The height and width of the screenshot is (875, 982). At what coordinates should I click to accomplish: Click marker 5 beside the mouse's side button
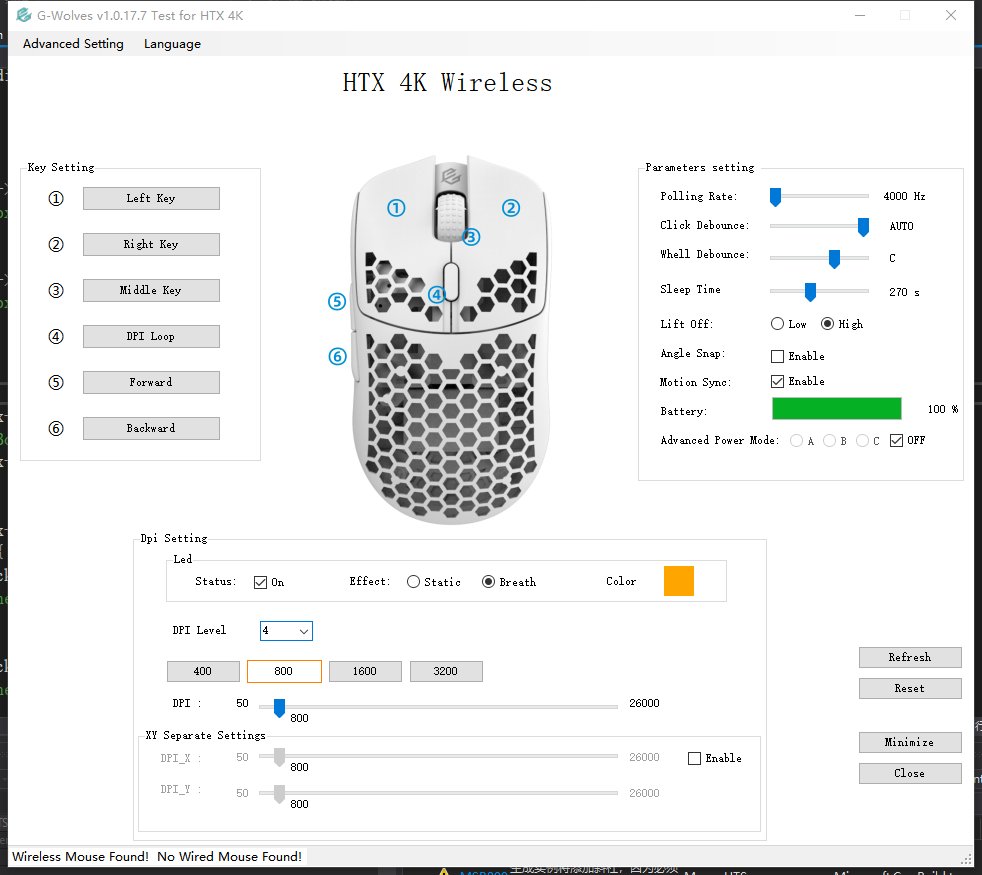[x=337, y=302]
